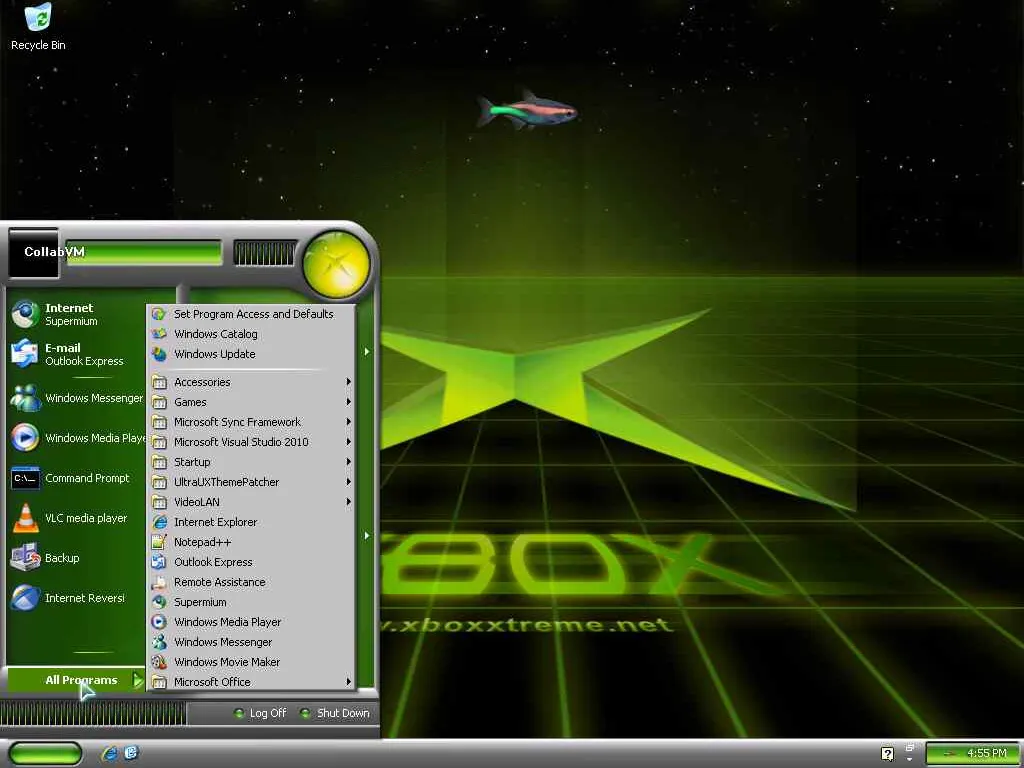Viewport: 1024px width, 768px height.
Task: Expand the Microsoft Office submenu
Action: 251,682
